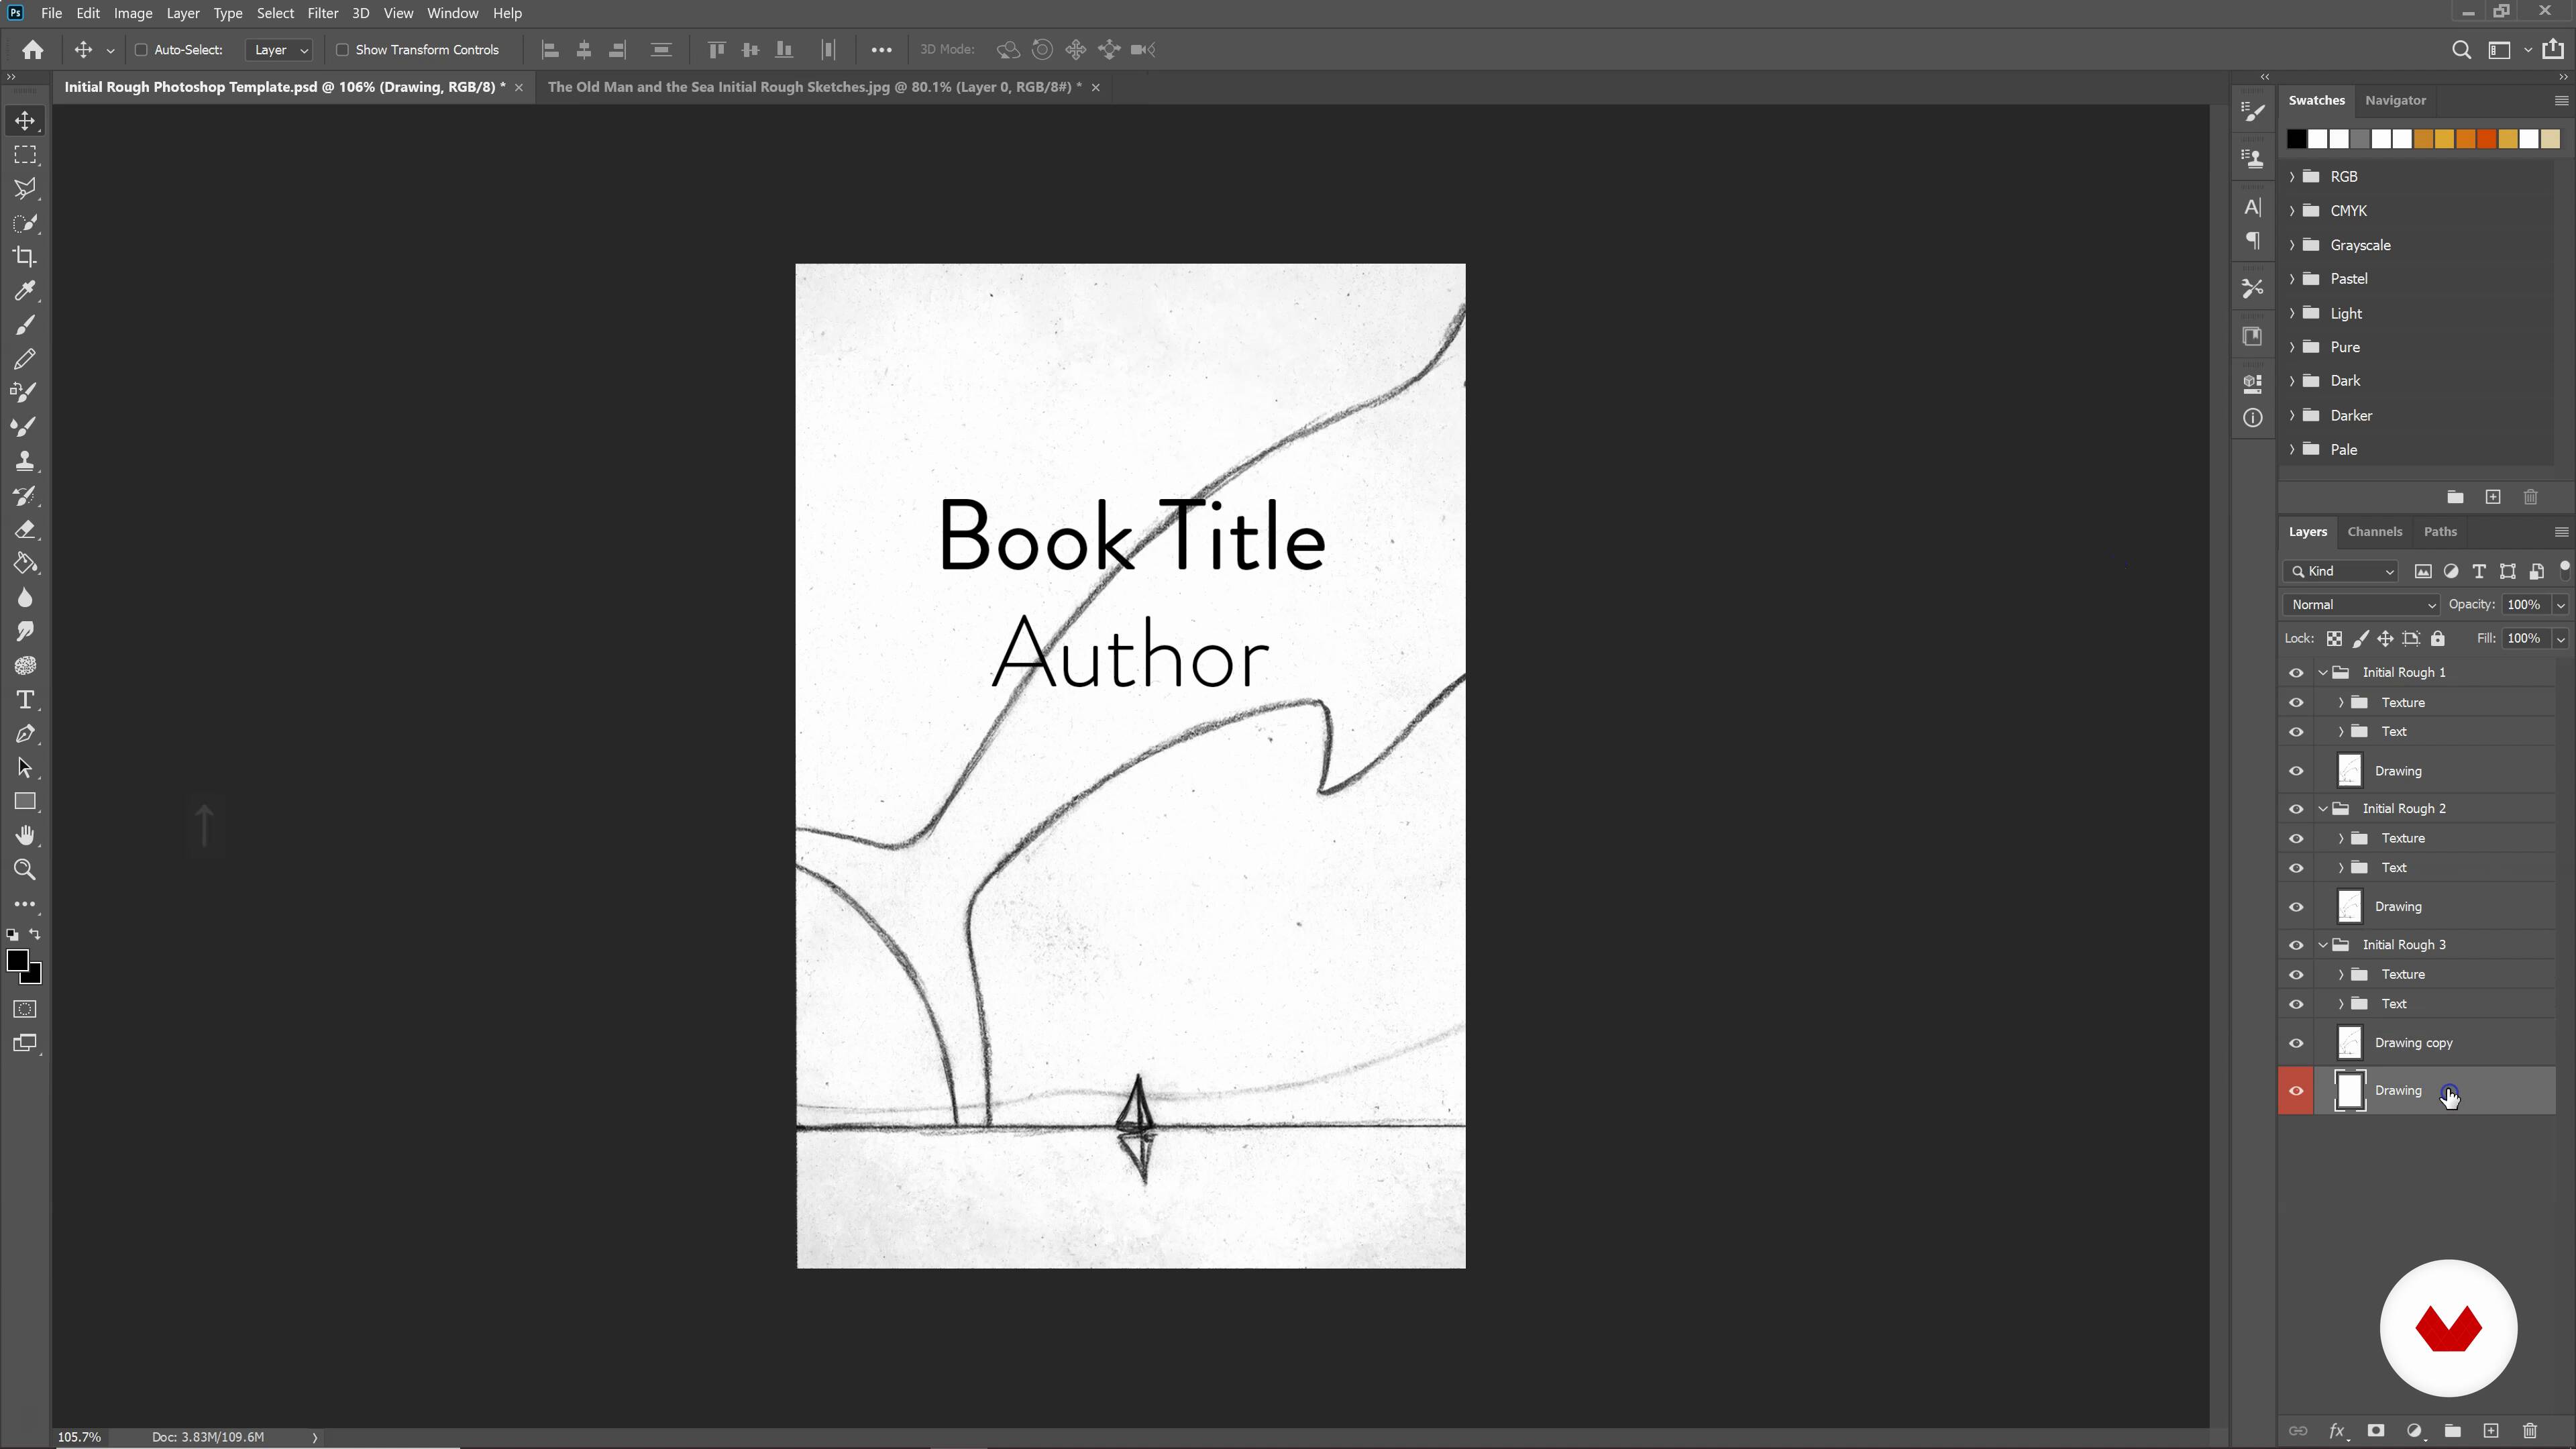Viewport: 2576px width, 1449px height.
Task: Select the Eraser tool
Action: [25, 529]
